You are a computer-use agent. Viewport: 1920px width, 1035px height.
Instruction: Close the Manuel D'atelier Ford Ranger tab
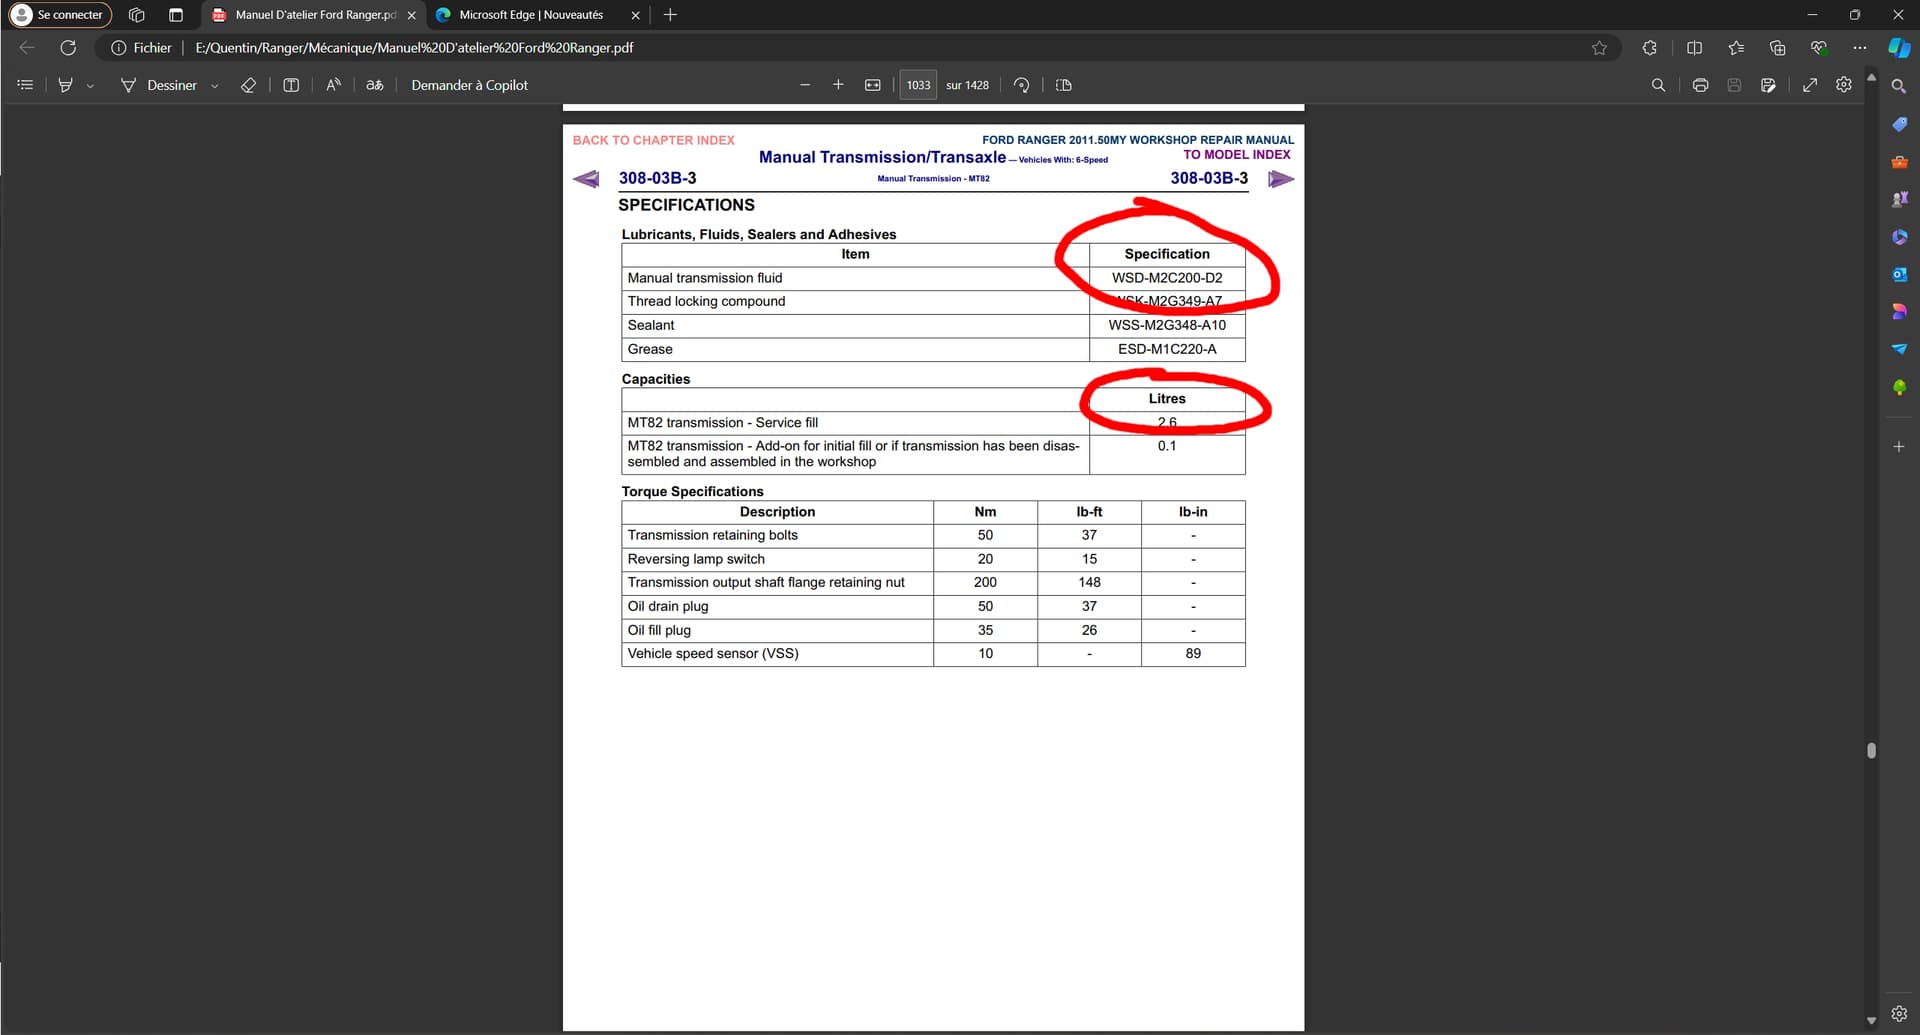pyautogui.click(x=411, y=15)
